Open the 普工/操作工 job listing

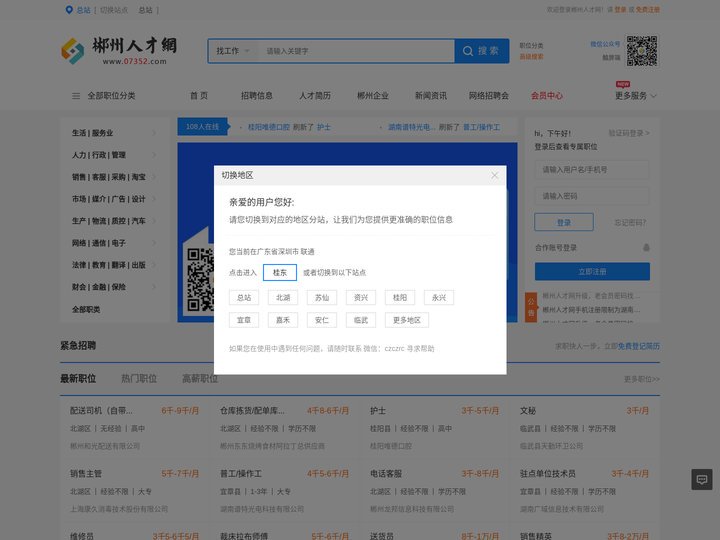[x=239, y=473]
